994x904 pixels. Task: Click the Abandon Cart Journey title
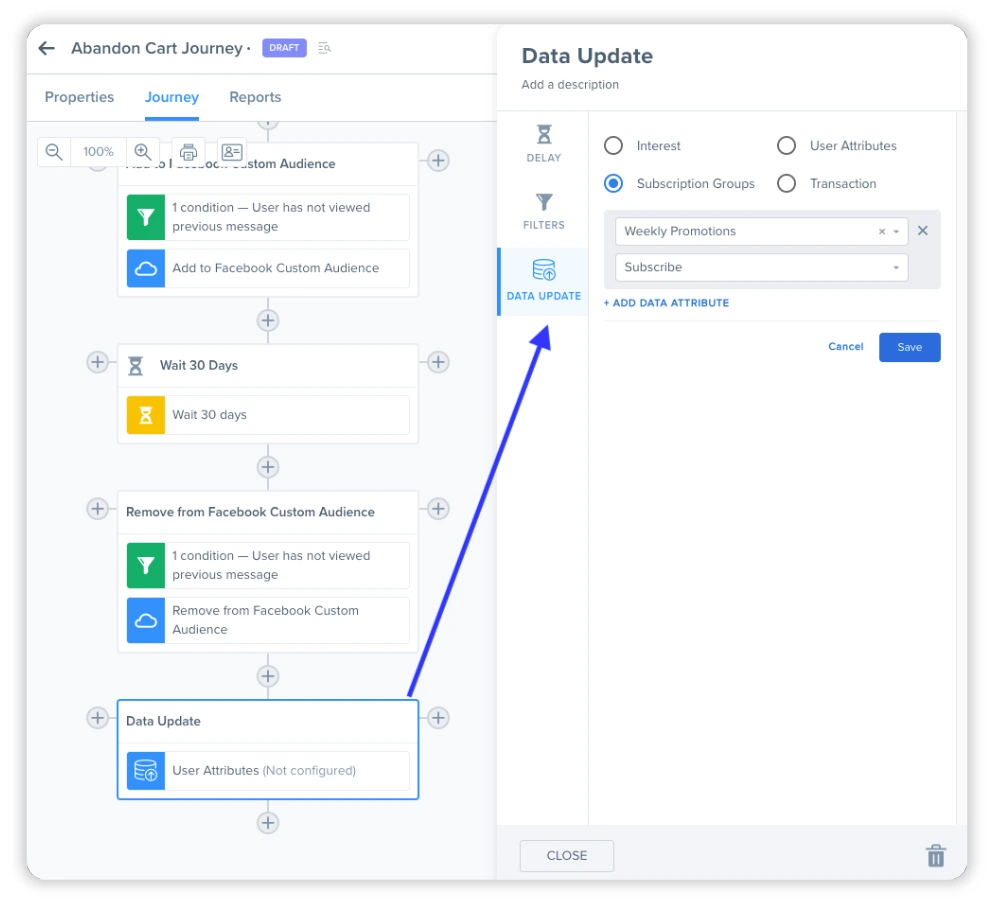(x=157, y=48)
